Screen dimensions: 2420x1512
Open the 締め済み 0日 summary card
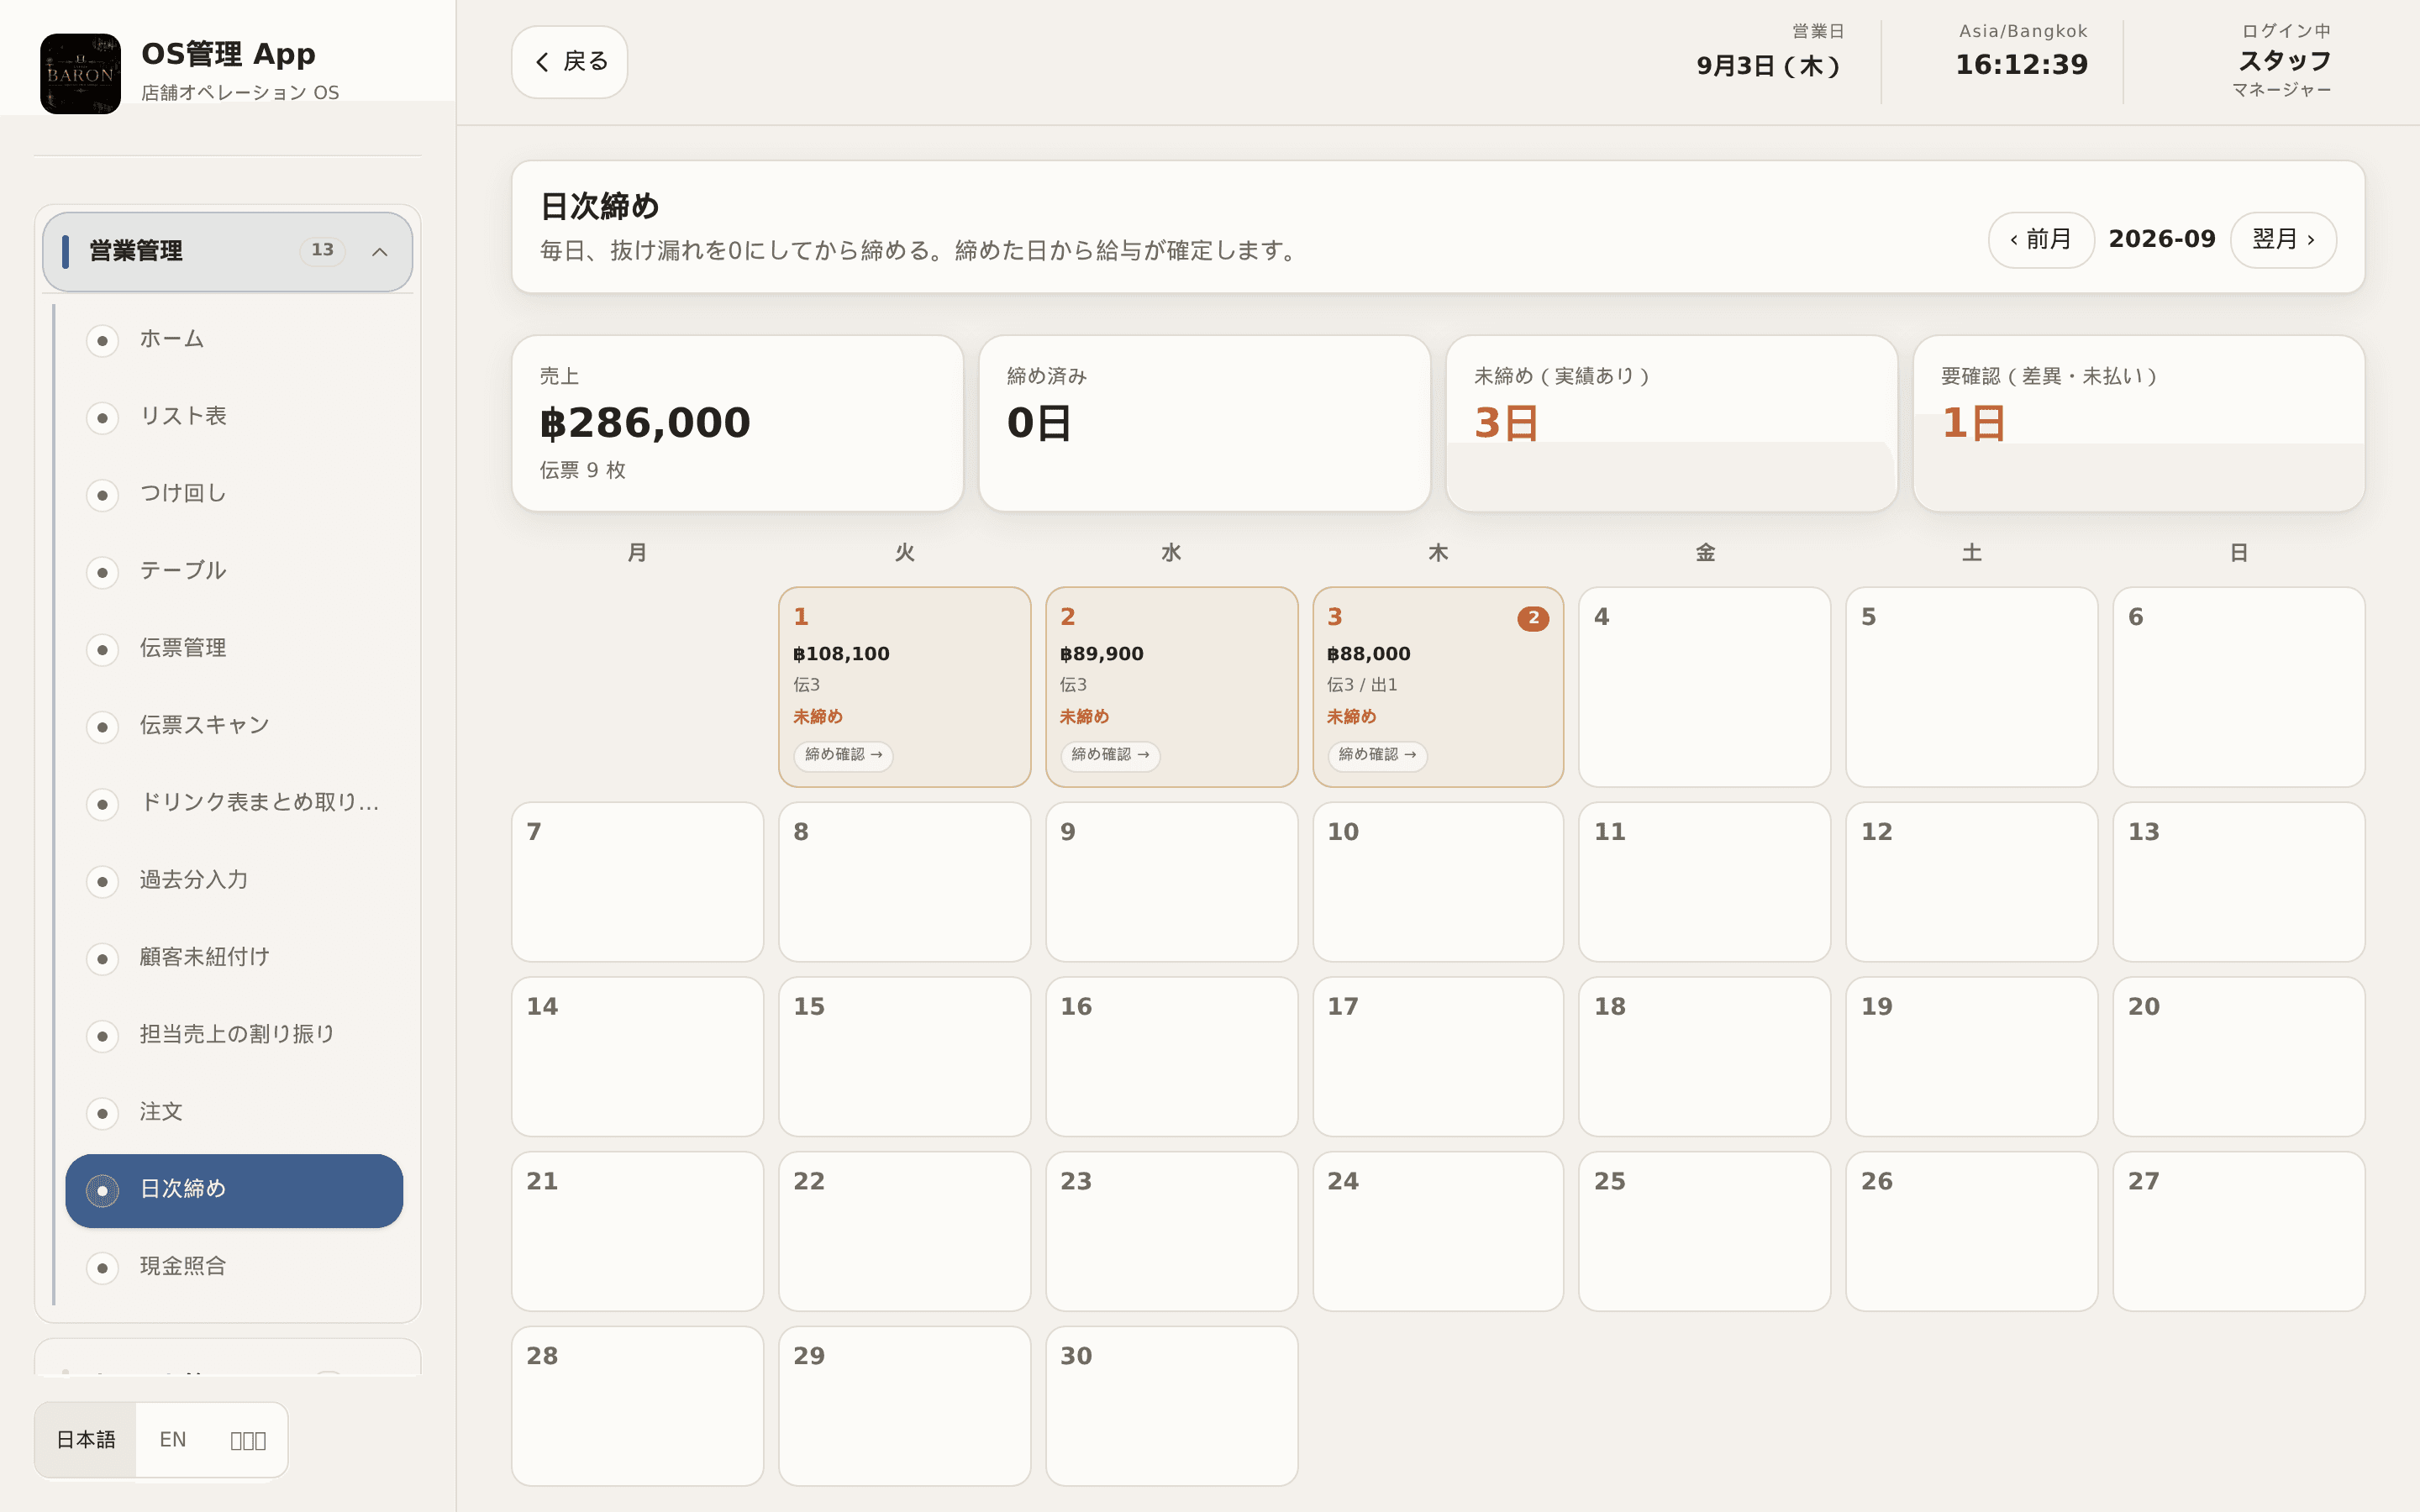[x=1204, y=423]
